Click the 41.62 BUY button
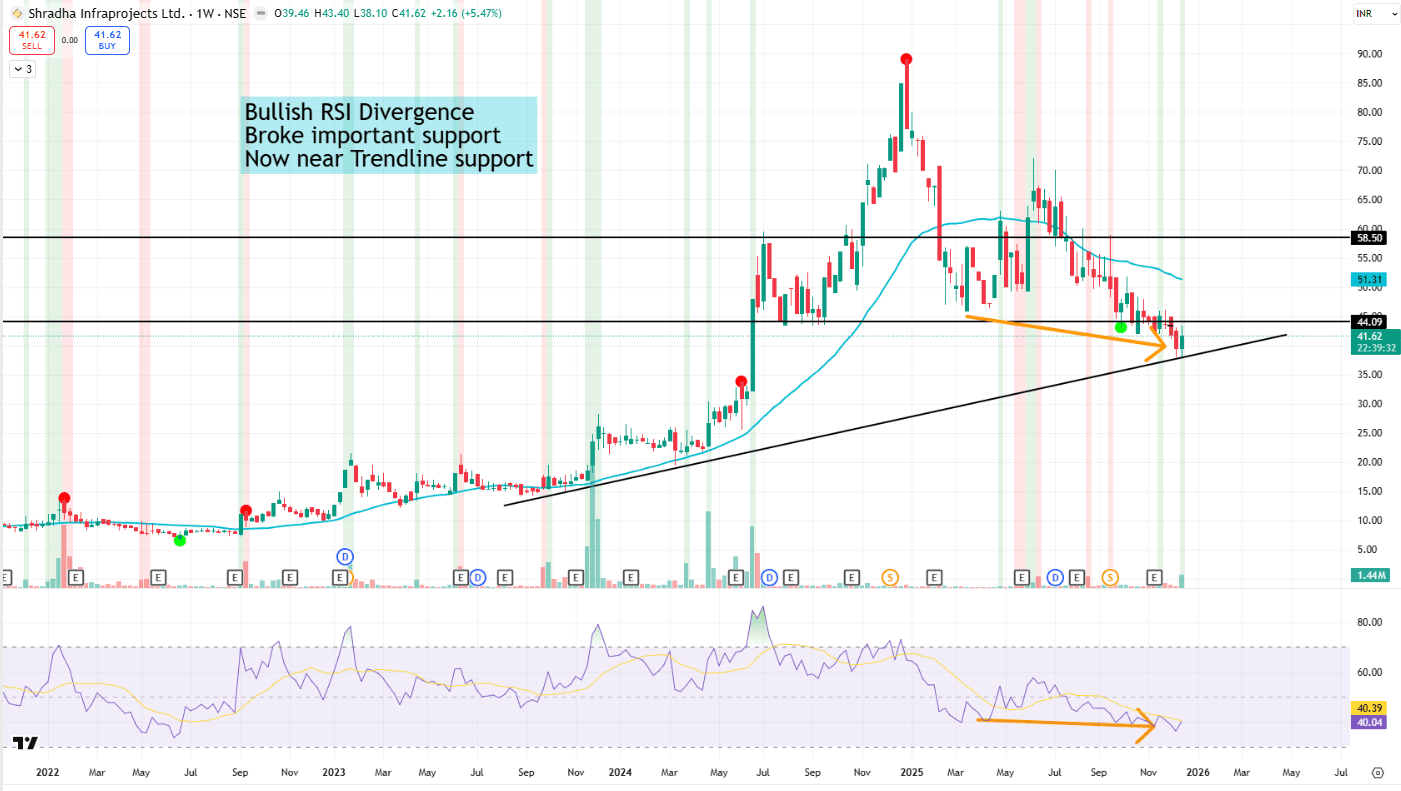 coord(107,40)
